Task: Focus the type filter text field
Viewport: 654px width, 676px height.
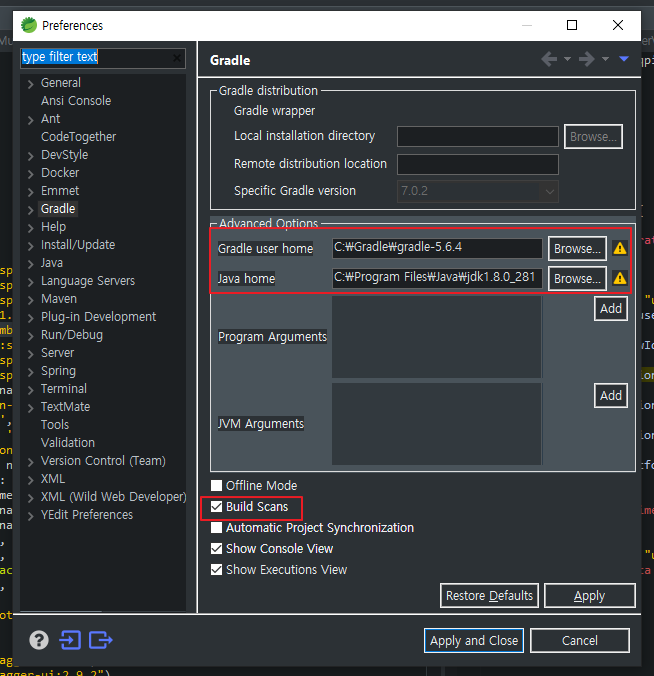Action: click(x=103, y=58)
